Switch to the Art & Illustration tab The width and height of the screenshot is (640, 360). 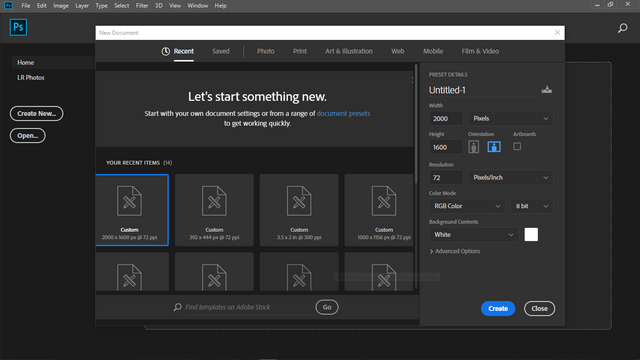click(x=349, y=51)
